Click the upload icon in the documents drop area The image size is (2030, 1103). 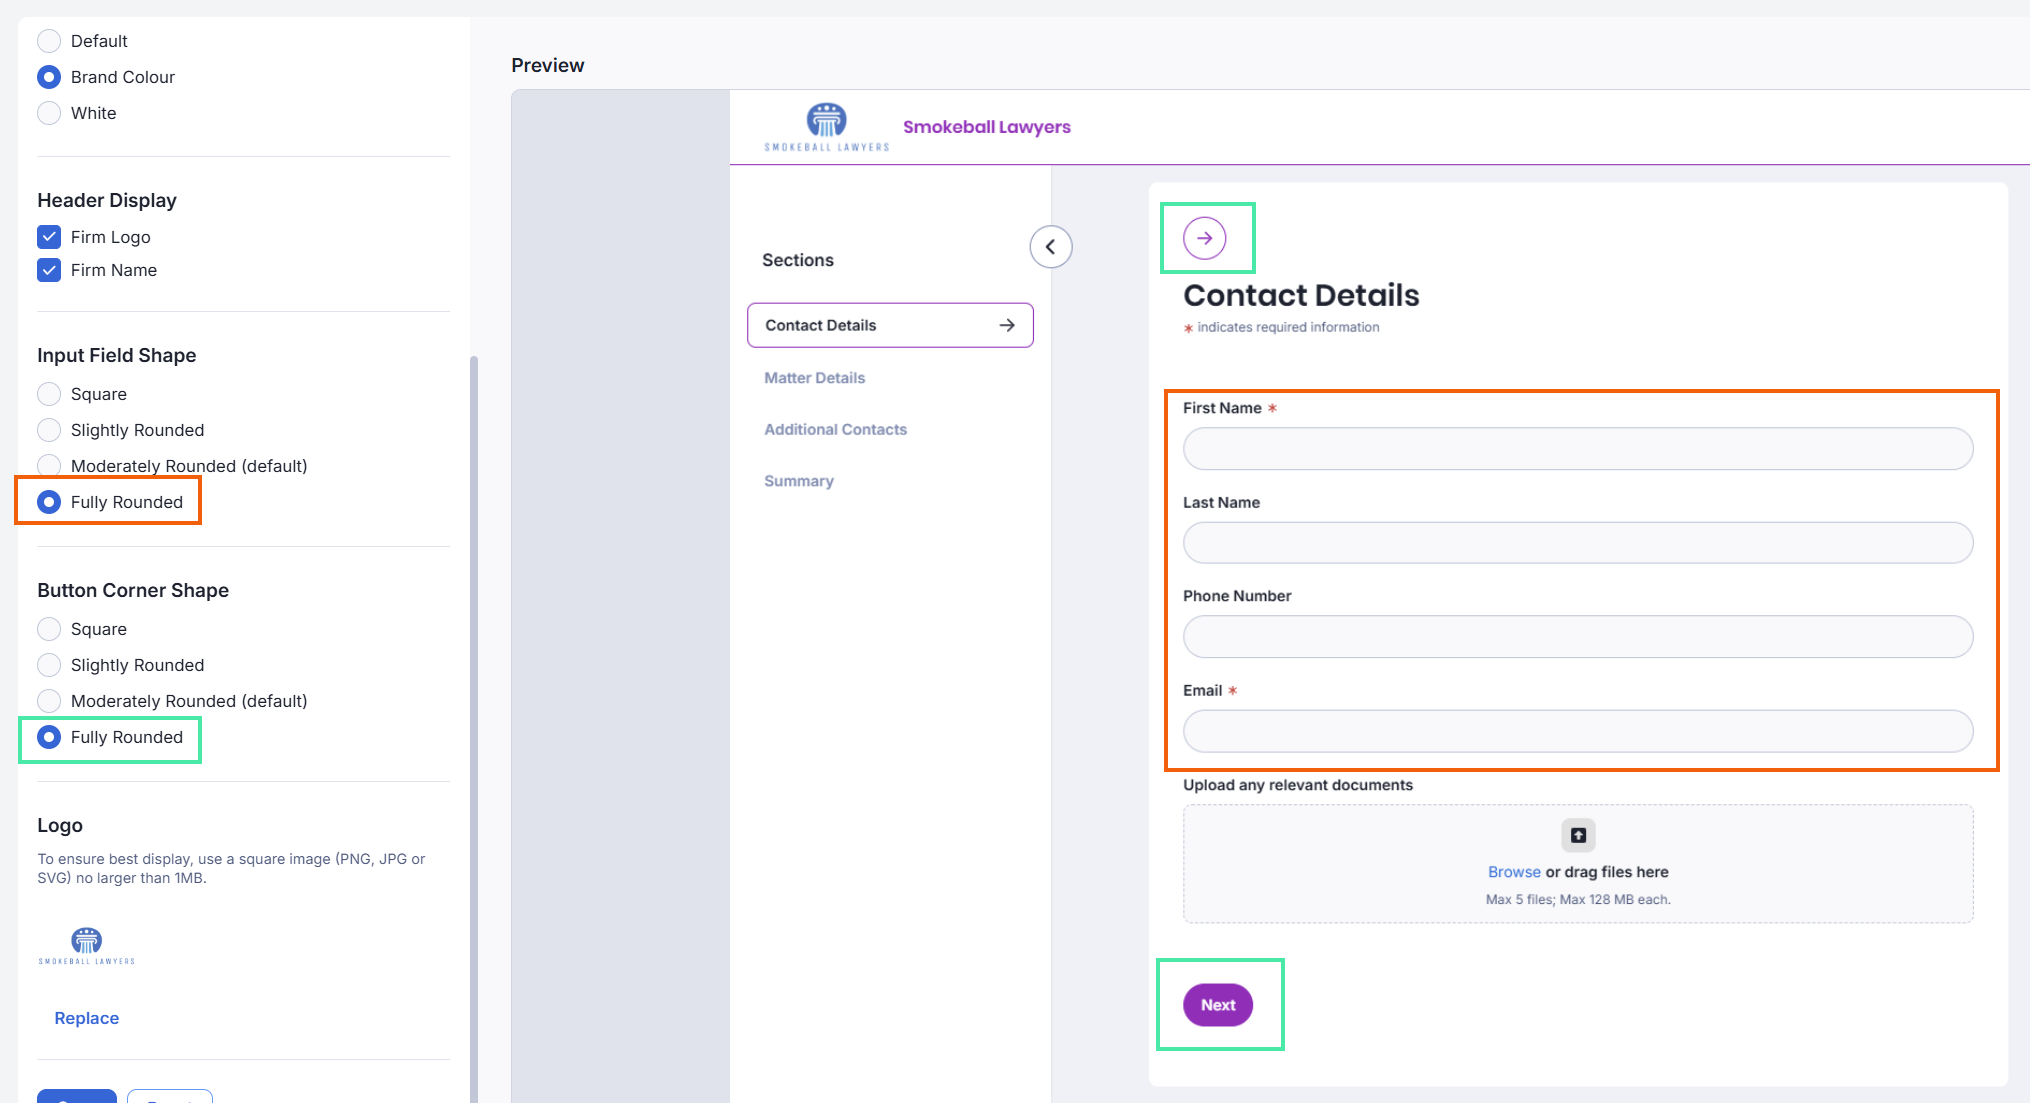point(1578,835)
